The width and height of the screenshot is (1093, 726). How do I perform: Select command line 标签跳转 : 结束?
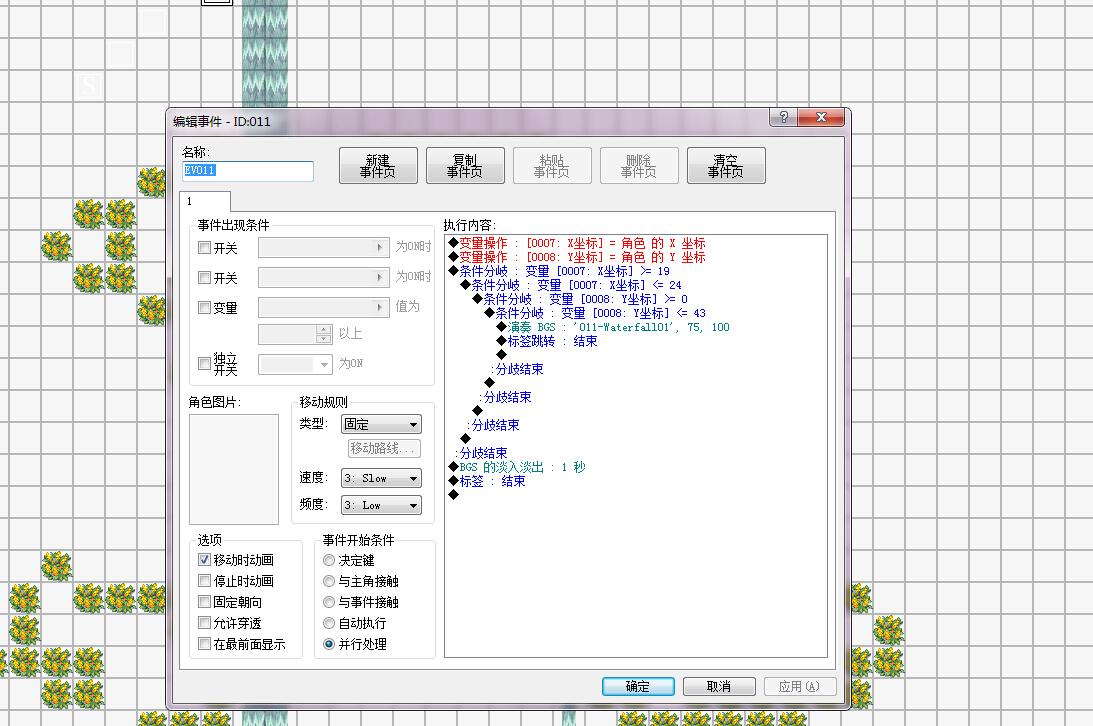[x=546, y=341]
